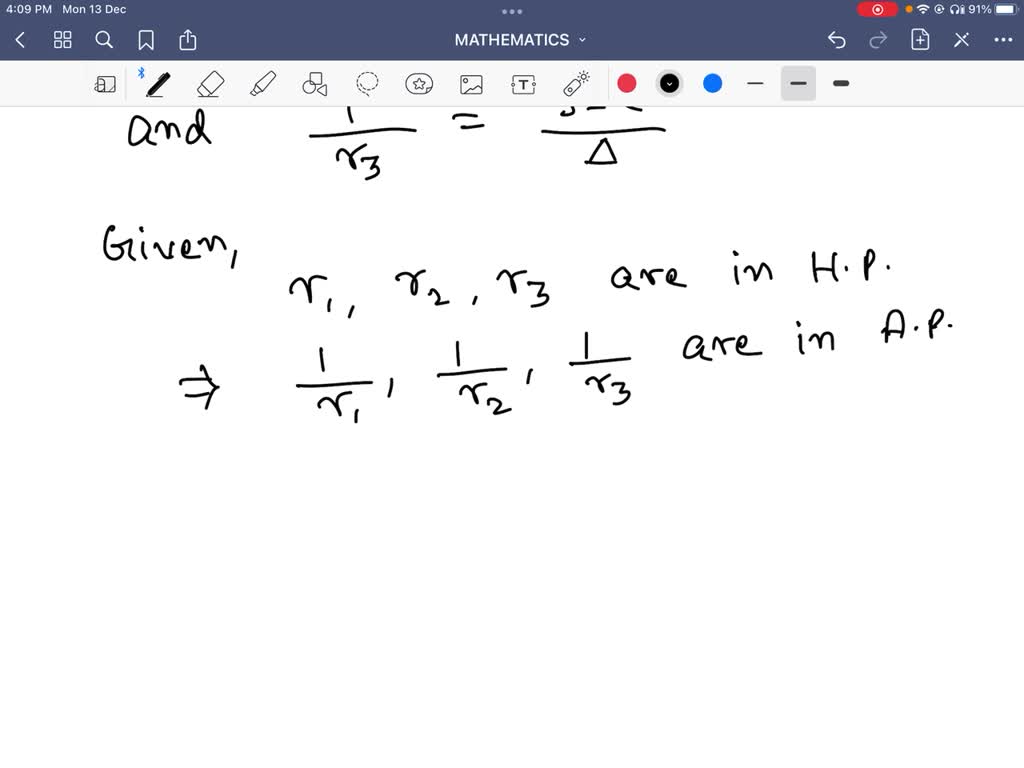
Task: Open search in the notebook
Action: 104,40
